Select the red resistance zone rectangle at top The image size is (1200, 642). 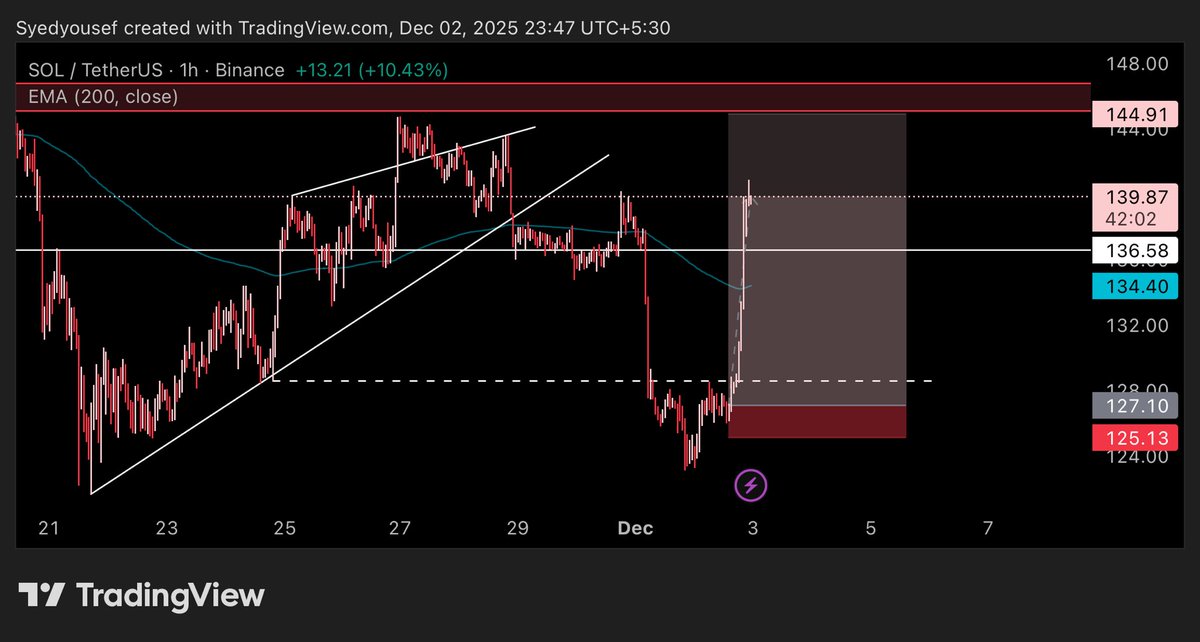(553, 97)
